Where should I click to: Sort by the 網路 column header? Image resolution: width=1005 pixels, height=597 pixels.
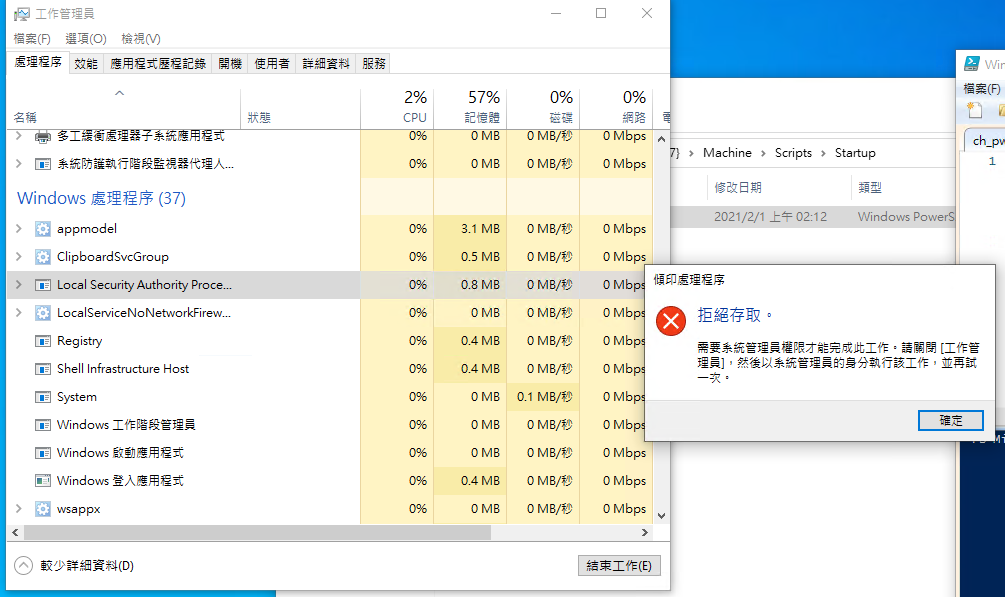(617, 108)
